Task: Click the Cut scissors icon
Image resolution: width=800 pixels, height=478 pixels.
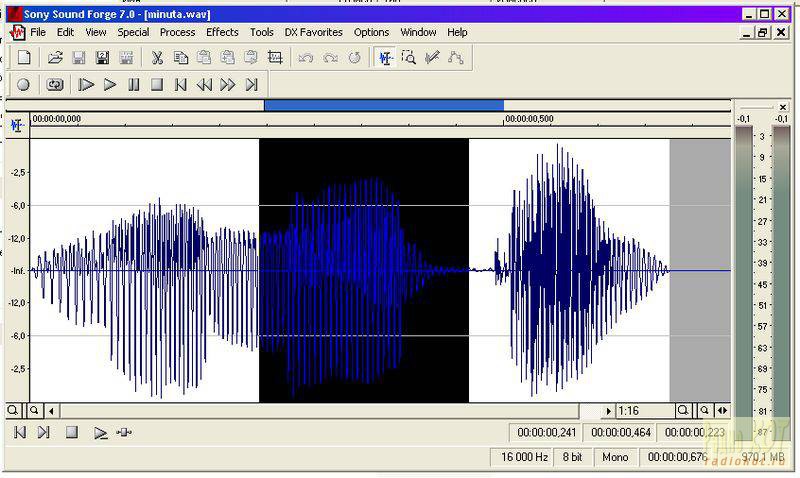Action: 157,58
